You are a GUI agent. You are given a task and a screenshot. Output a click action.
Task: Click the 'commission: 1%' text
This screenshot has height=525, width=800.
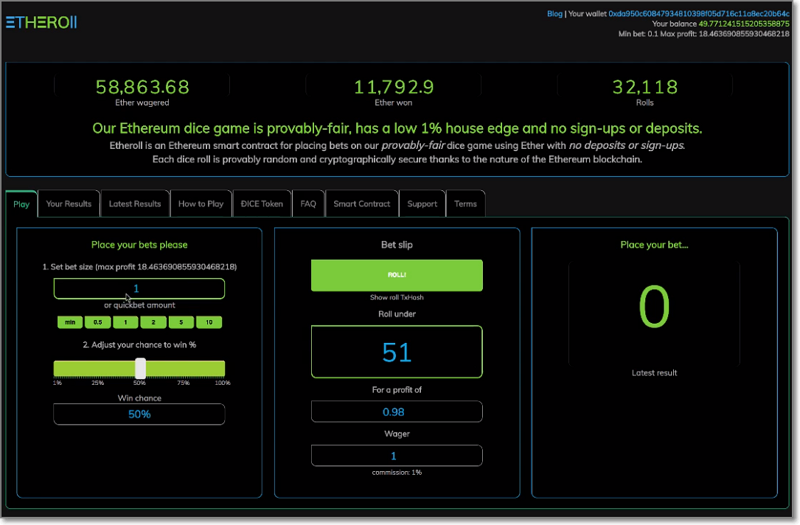pos(397,472)
